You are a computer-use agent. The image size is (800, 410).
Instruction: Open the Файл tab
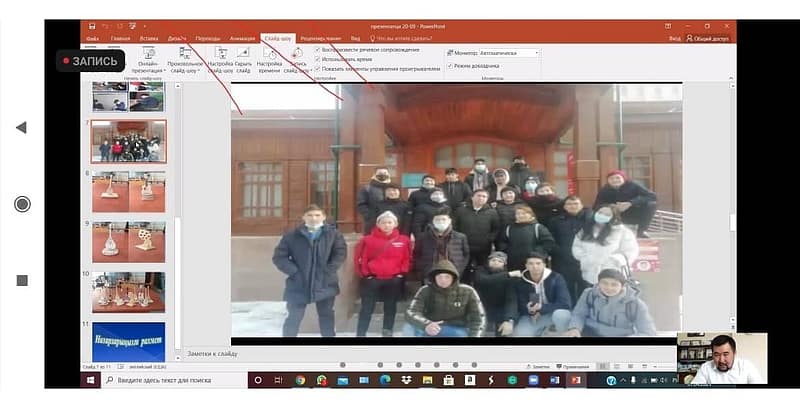(92, 39)
